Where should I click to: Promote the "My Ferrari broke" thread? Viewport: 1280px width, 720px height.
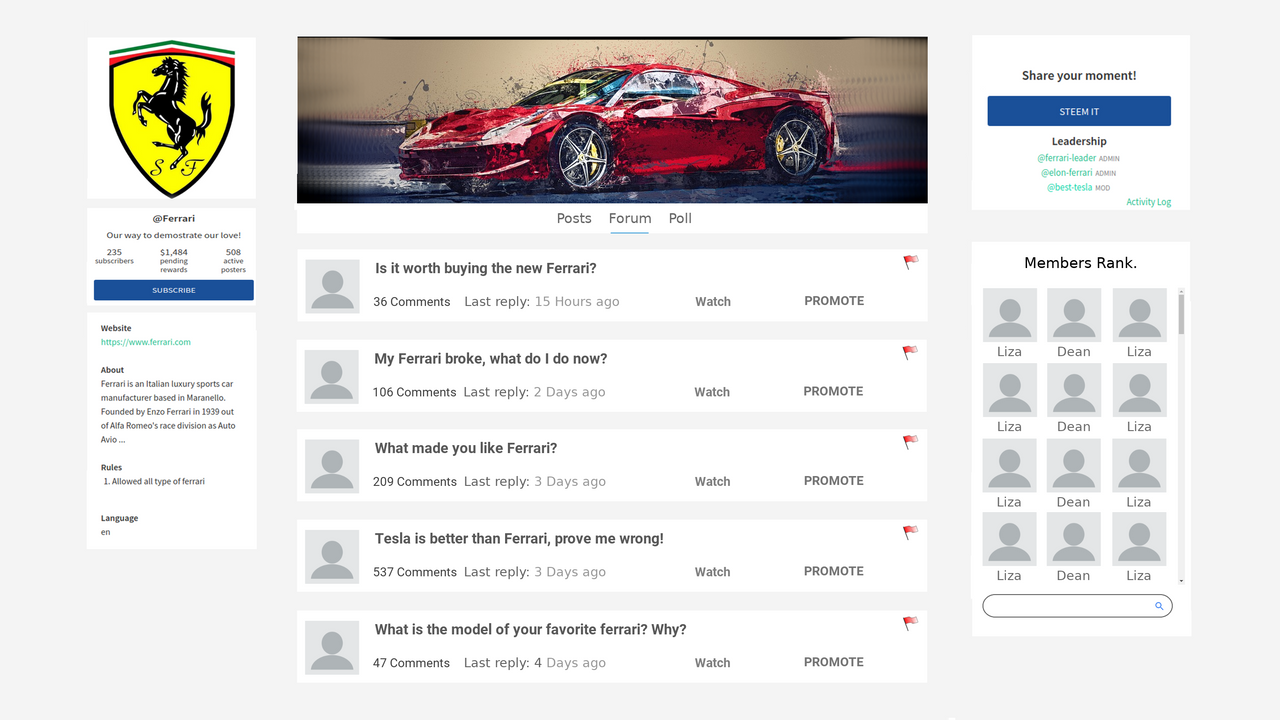(x=833, y=391)
